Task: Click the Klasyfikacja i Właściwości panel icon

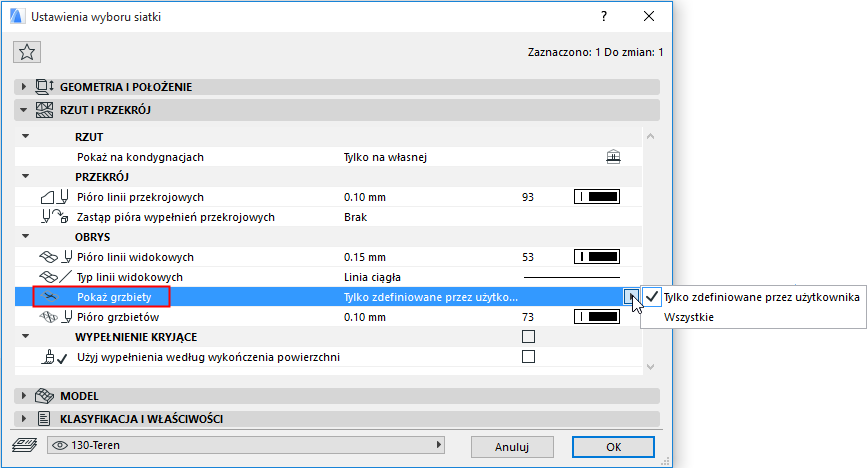Action: pos(45,419)
